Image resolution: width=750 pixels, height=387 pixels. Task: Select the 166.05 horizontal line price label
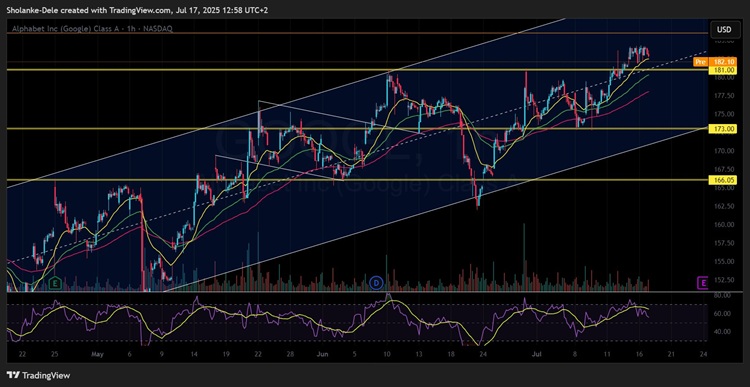[x=724, y=180]
